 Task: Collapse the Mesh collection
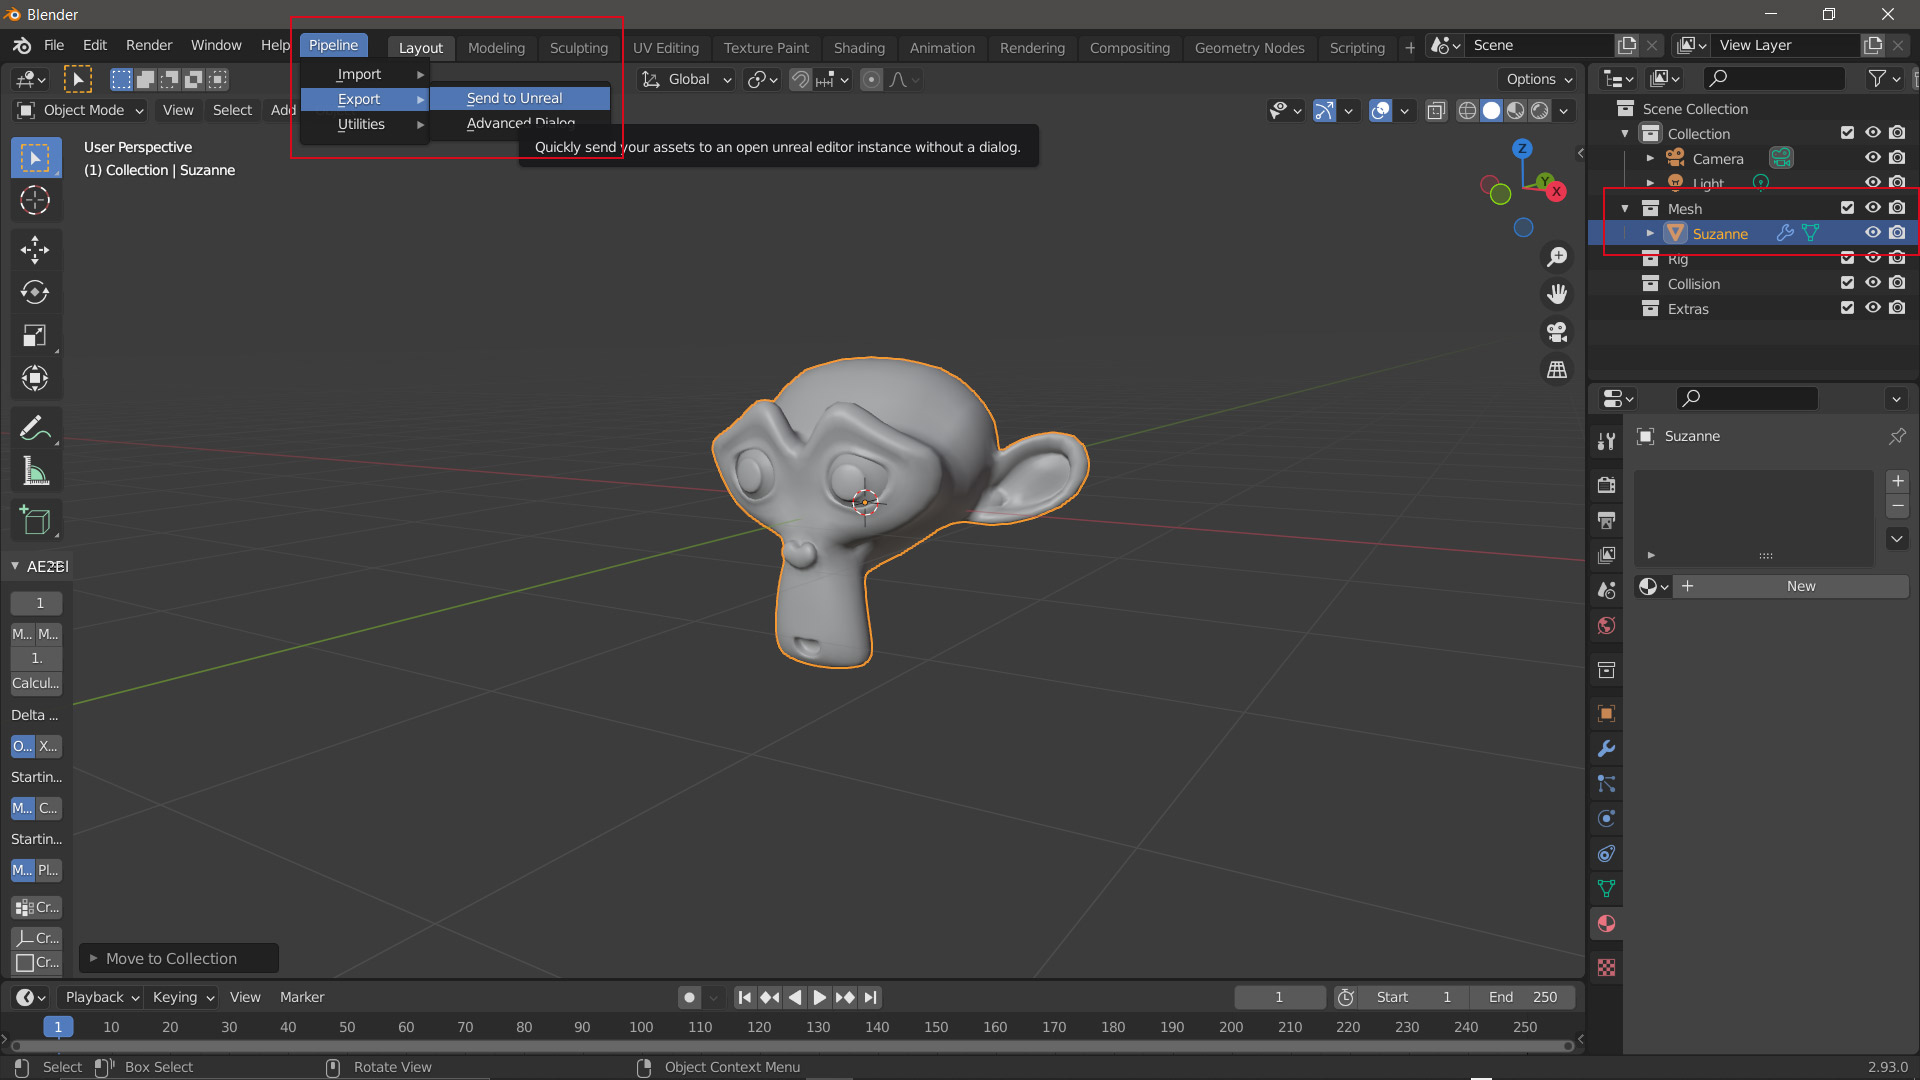tap(1625, 208)
